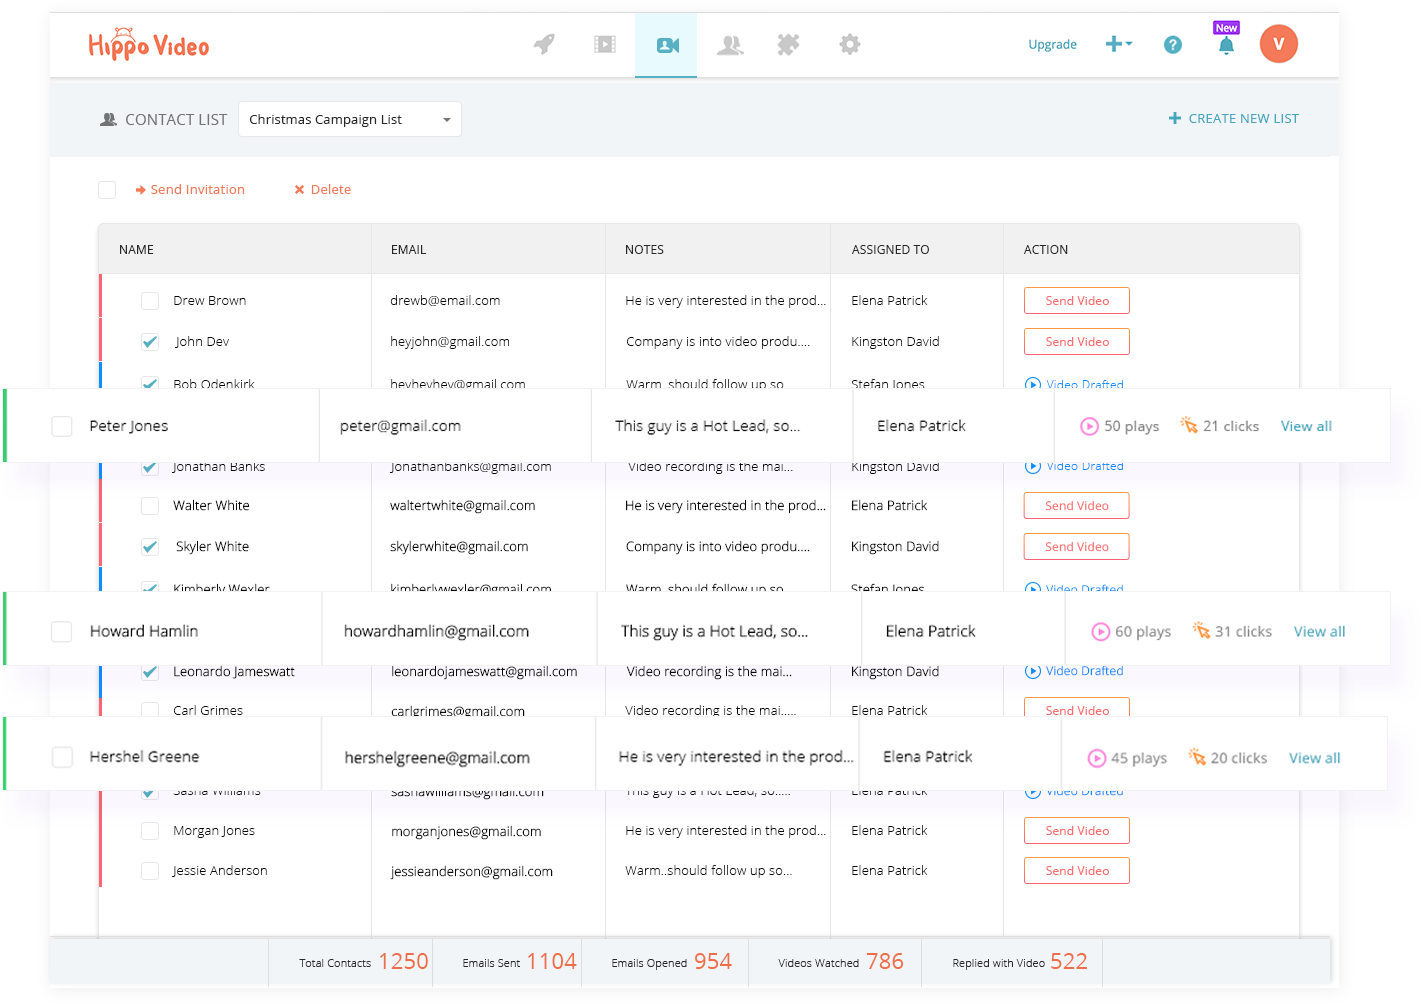Select the video camera contacts tab
The width and height of the screenshot is (1421, 1004).
tap(667, 45)
